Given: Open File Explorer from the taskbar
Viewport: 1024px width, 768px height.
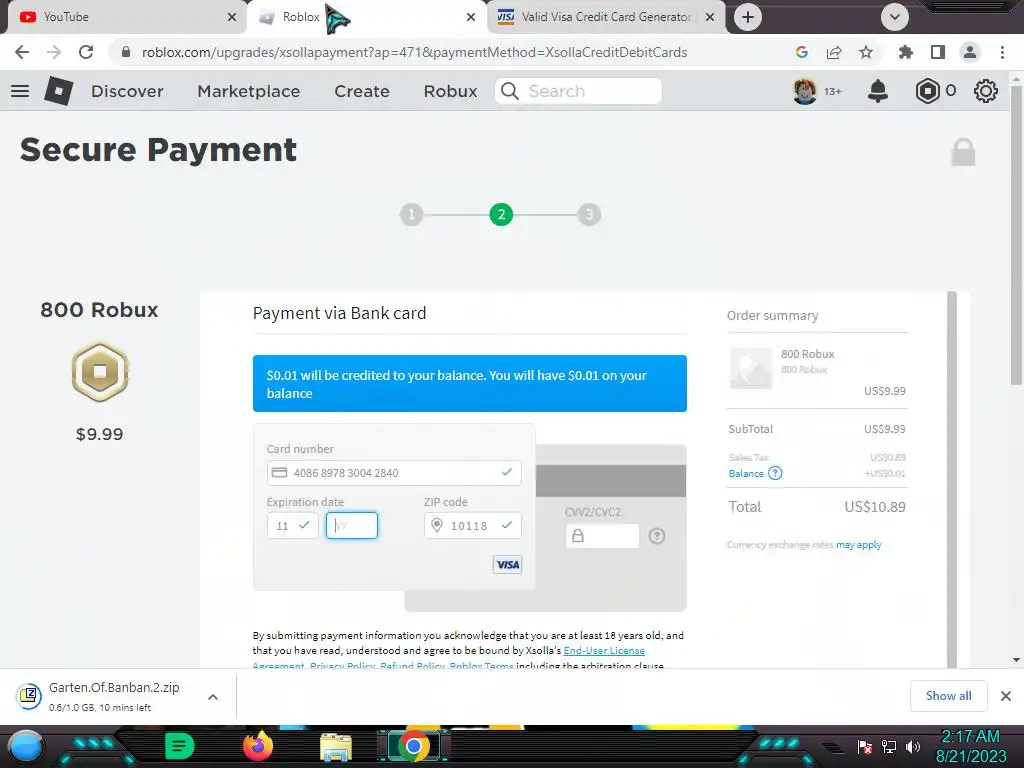Looking at the screenshot, I should click(336, 748).
